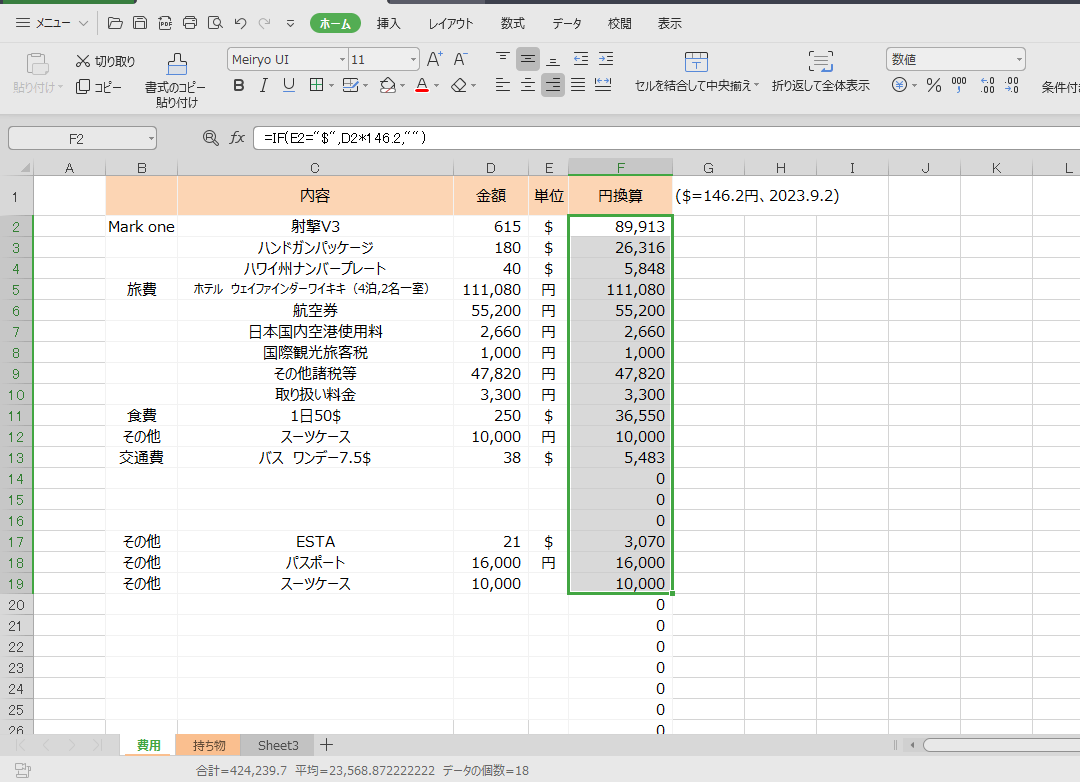Apply the red font color swatch
The height and width of the screenshot is (782, 1080).
(422, 86)
